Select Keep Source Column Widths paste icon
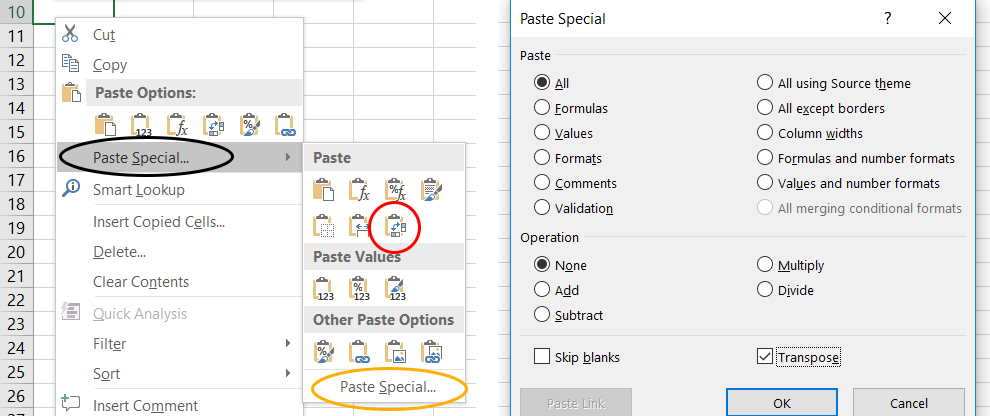 [359, 228]
